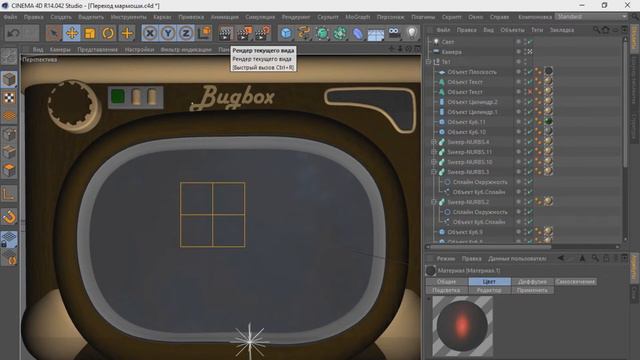
Task: Open the coordinate system cube icon
Action: click(204, 33)
